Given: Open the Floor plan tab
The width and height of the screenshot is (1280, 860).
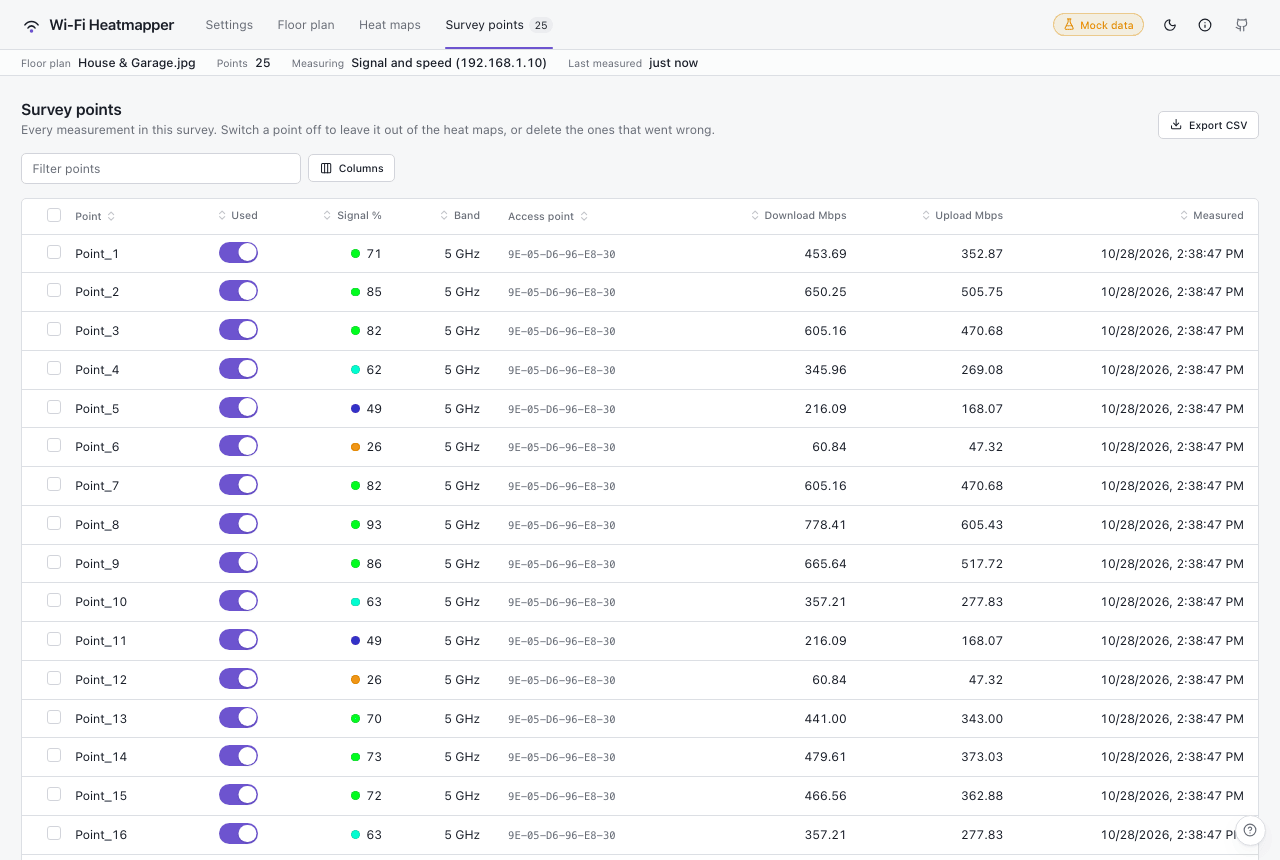Looking at the screenshot, I should [x=306, y=25].
